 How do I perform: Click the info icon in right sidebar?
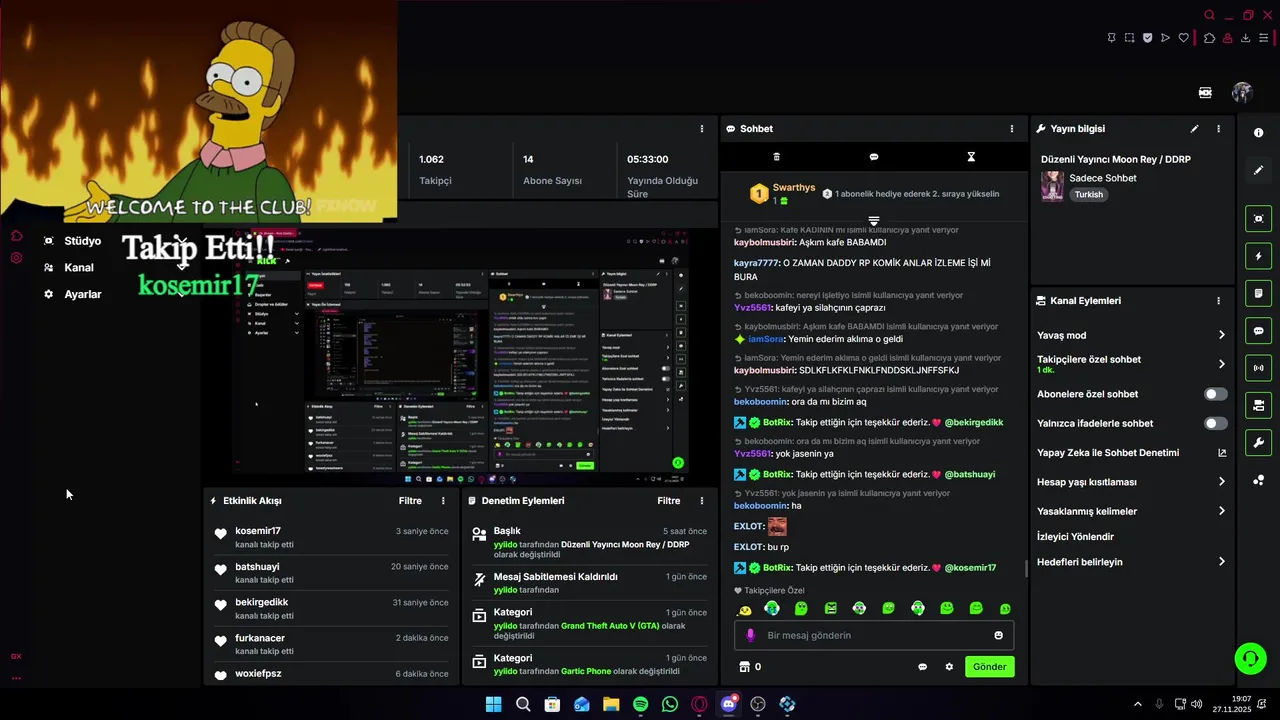coord(1258,133)
